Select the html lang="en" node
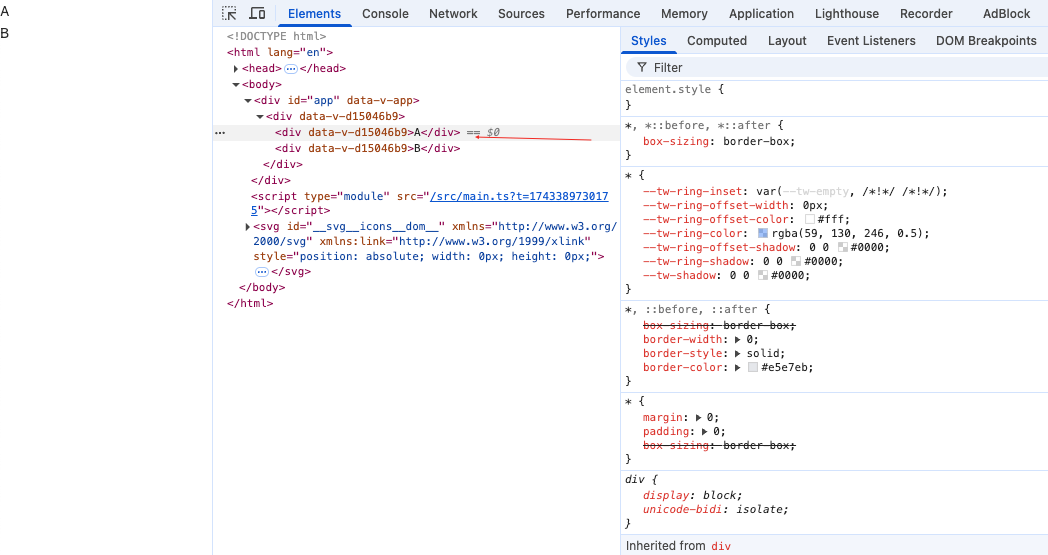The image size is (1048, 555). [x=280, y=52]
